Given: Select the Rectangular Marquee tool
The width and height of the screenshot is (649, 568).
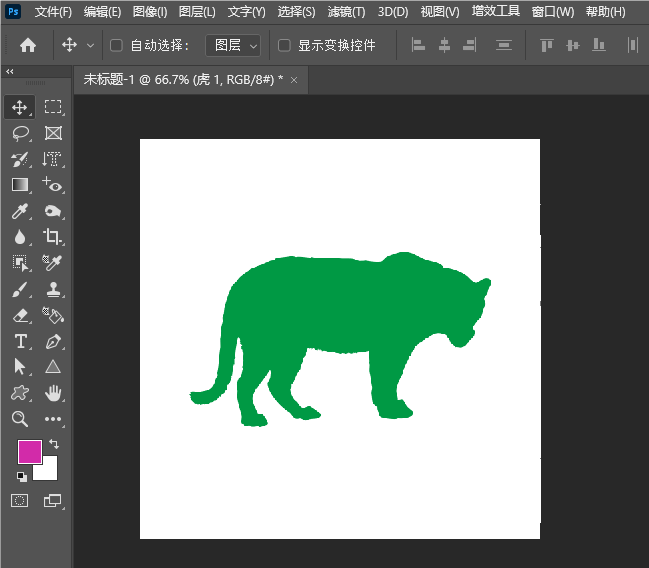Looking at the screenshot, I should (x=53, y=107).
